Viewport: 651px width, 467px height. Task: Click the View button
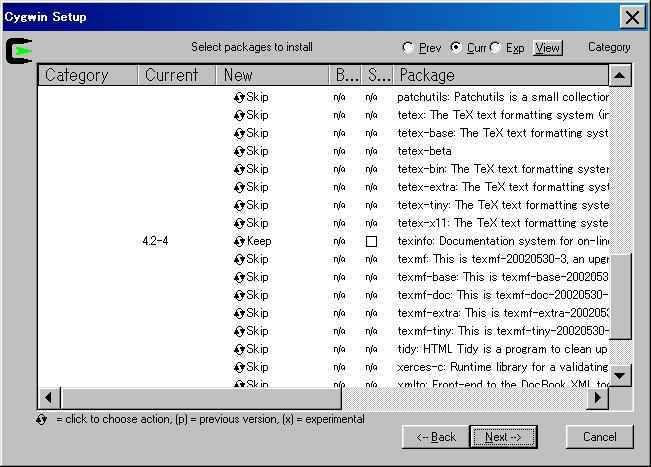[x=548, y=48]
